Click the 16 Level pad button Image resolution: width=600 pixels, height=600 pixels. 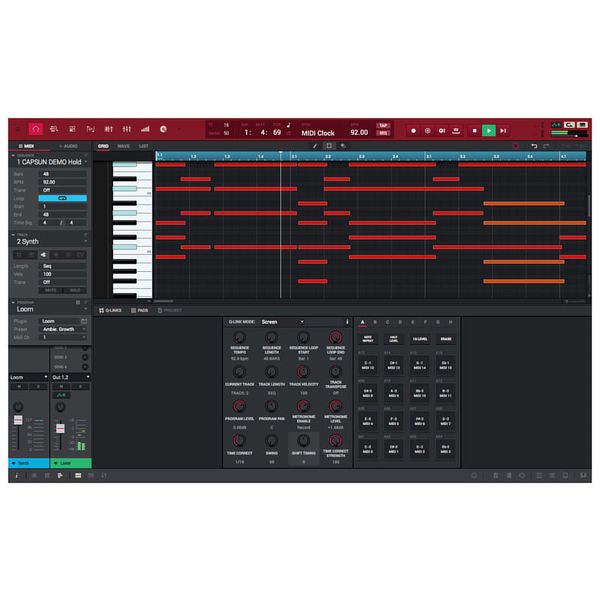pos(420,339)
